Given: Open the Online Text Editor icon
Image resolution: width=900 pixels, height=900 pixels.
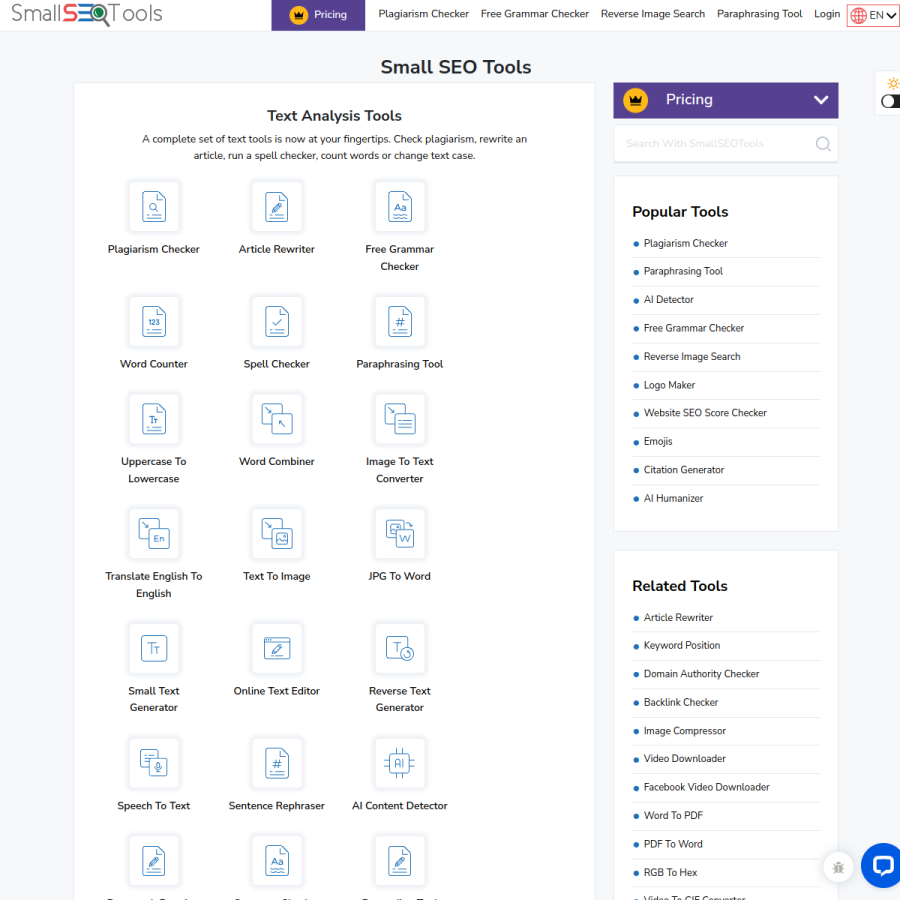Looking at the screenshot, I should (x=277, y=649).
